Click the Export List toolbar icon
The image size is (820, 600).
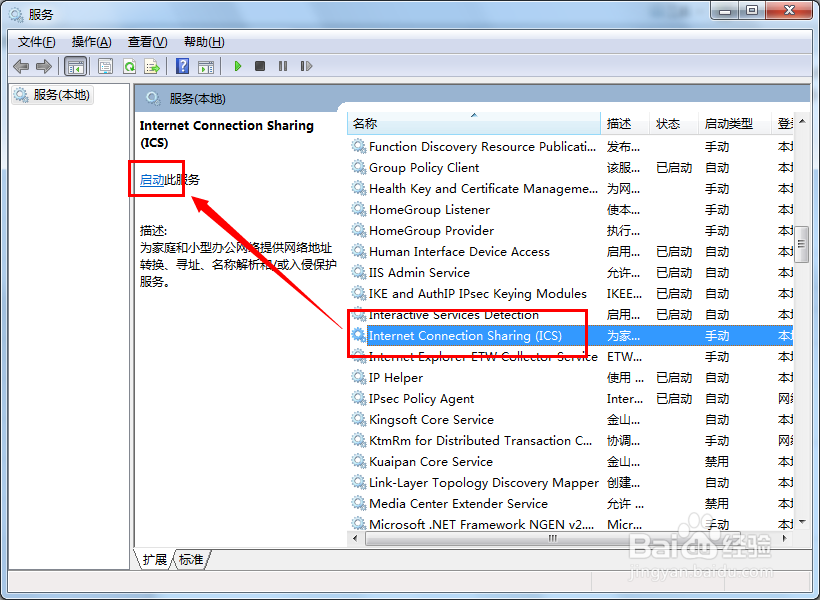coord(152,66)
